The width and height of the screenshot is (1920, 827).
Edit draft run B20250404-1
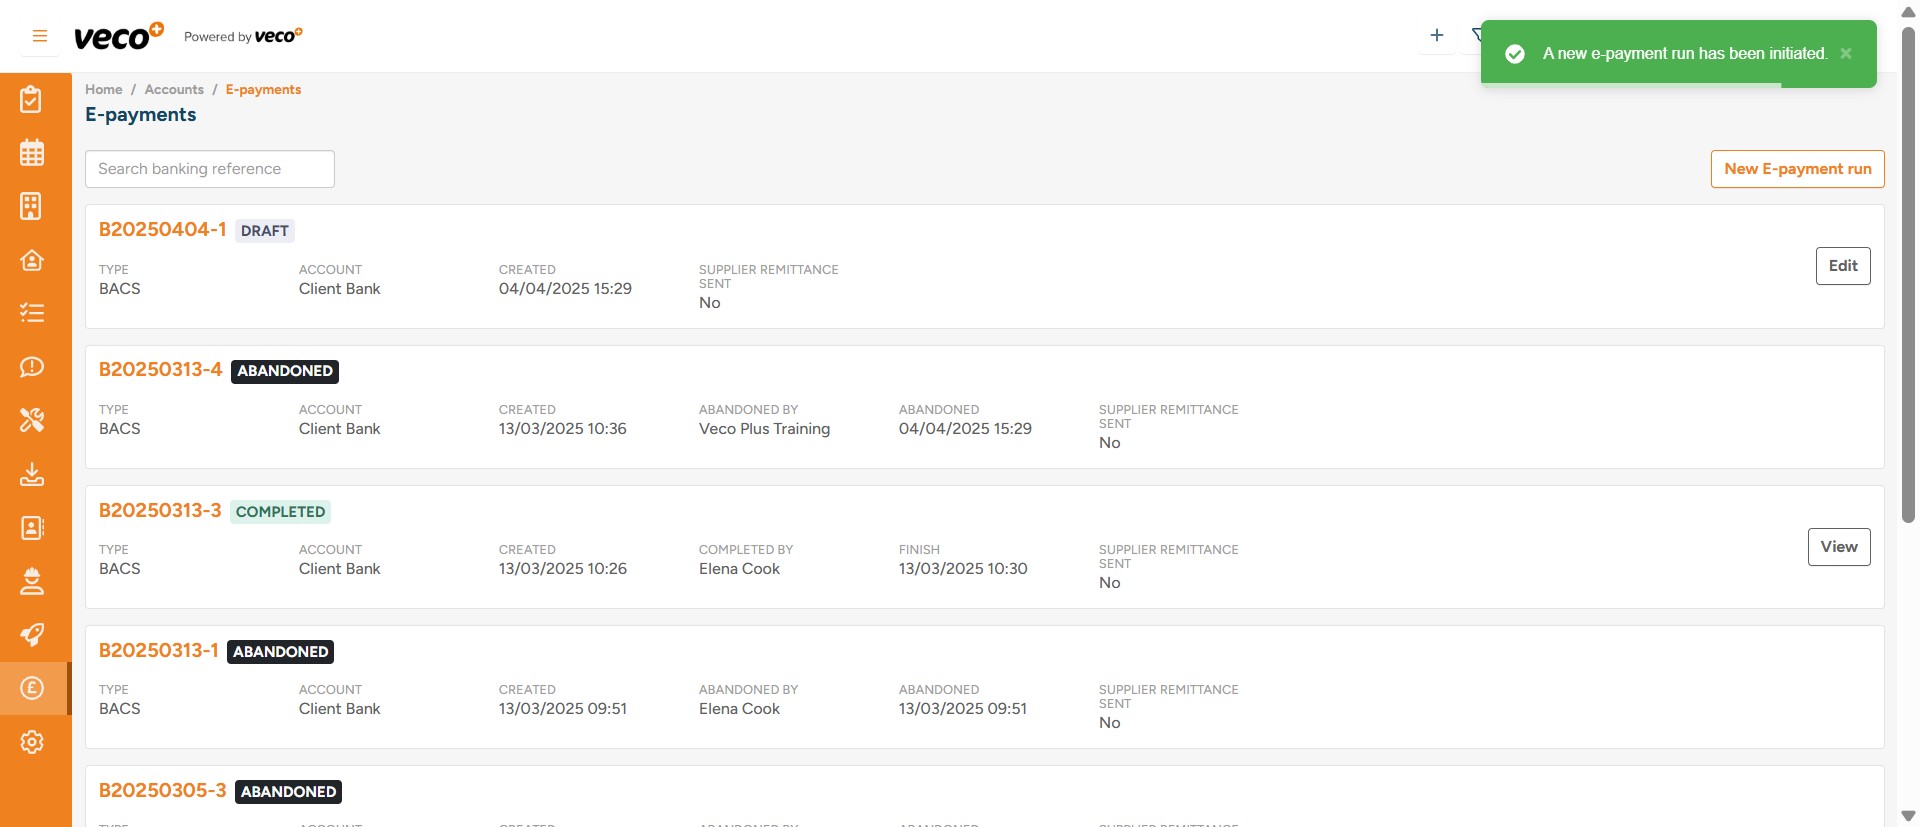pos(1842,266)
